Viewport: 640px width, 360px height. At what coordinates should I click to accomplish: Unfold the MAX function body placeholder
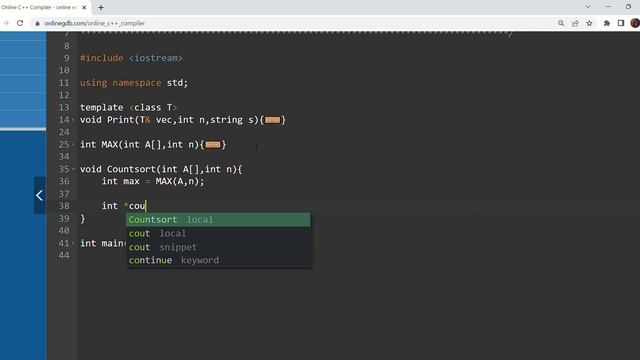[213, 144]
